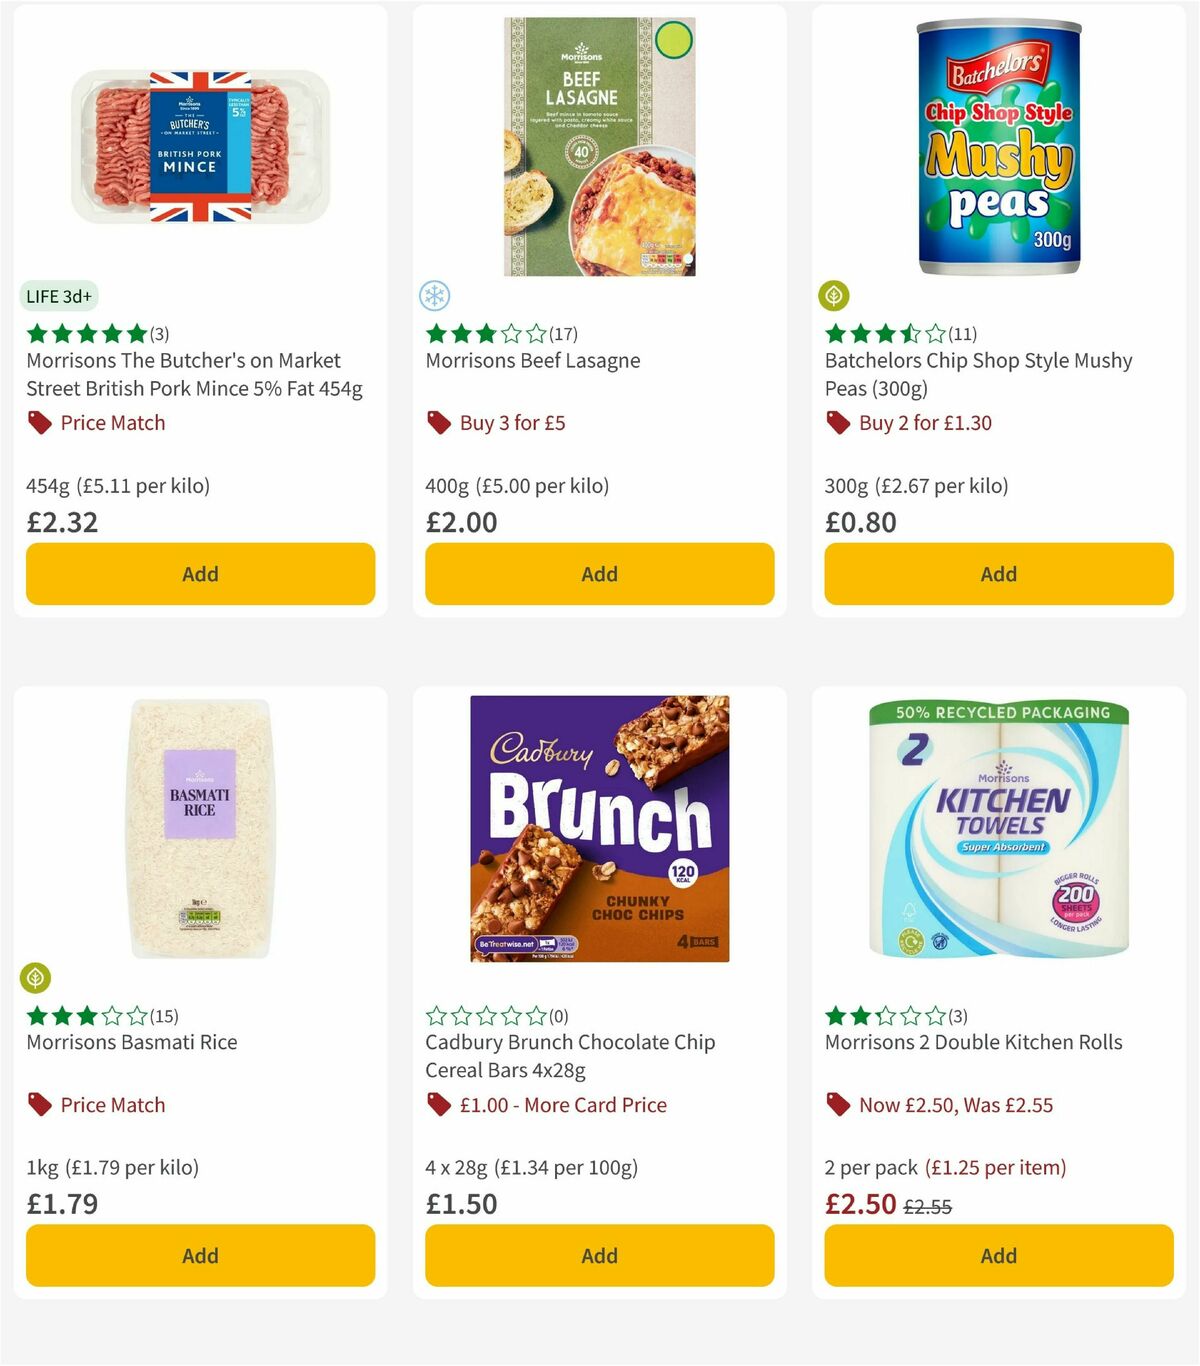Open the (17) reviews for Morrisons Beef Lasagne
This screenshot has width=1200, height=1366.
tap(561, 333)
